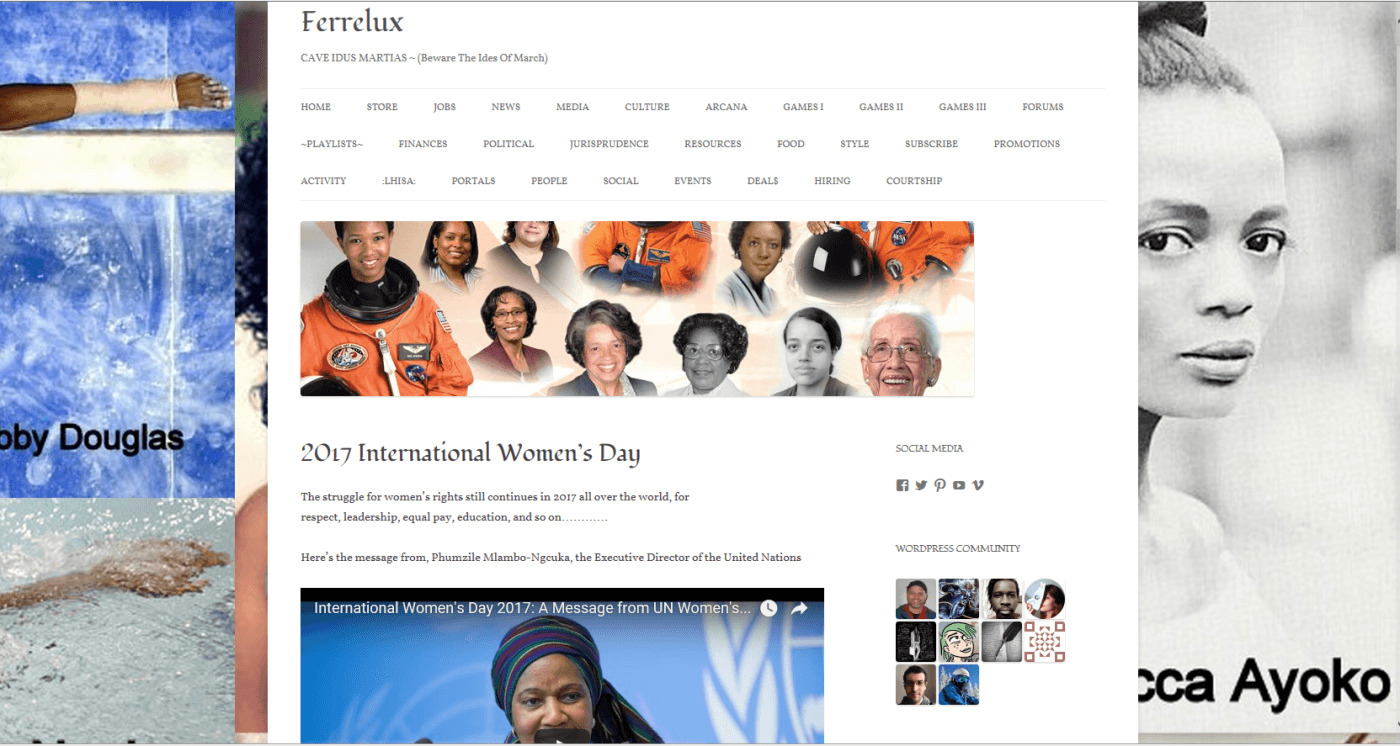Image resolution: width=1400 pixels, height=746 pixels.
Task: Open the GAMES II menu item
Action: point(881,107)
